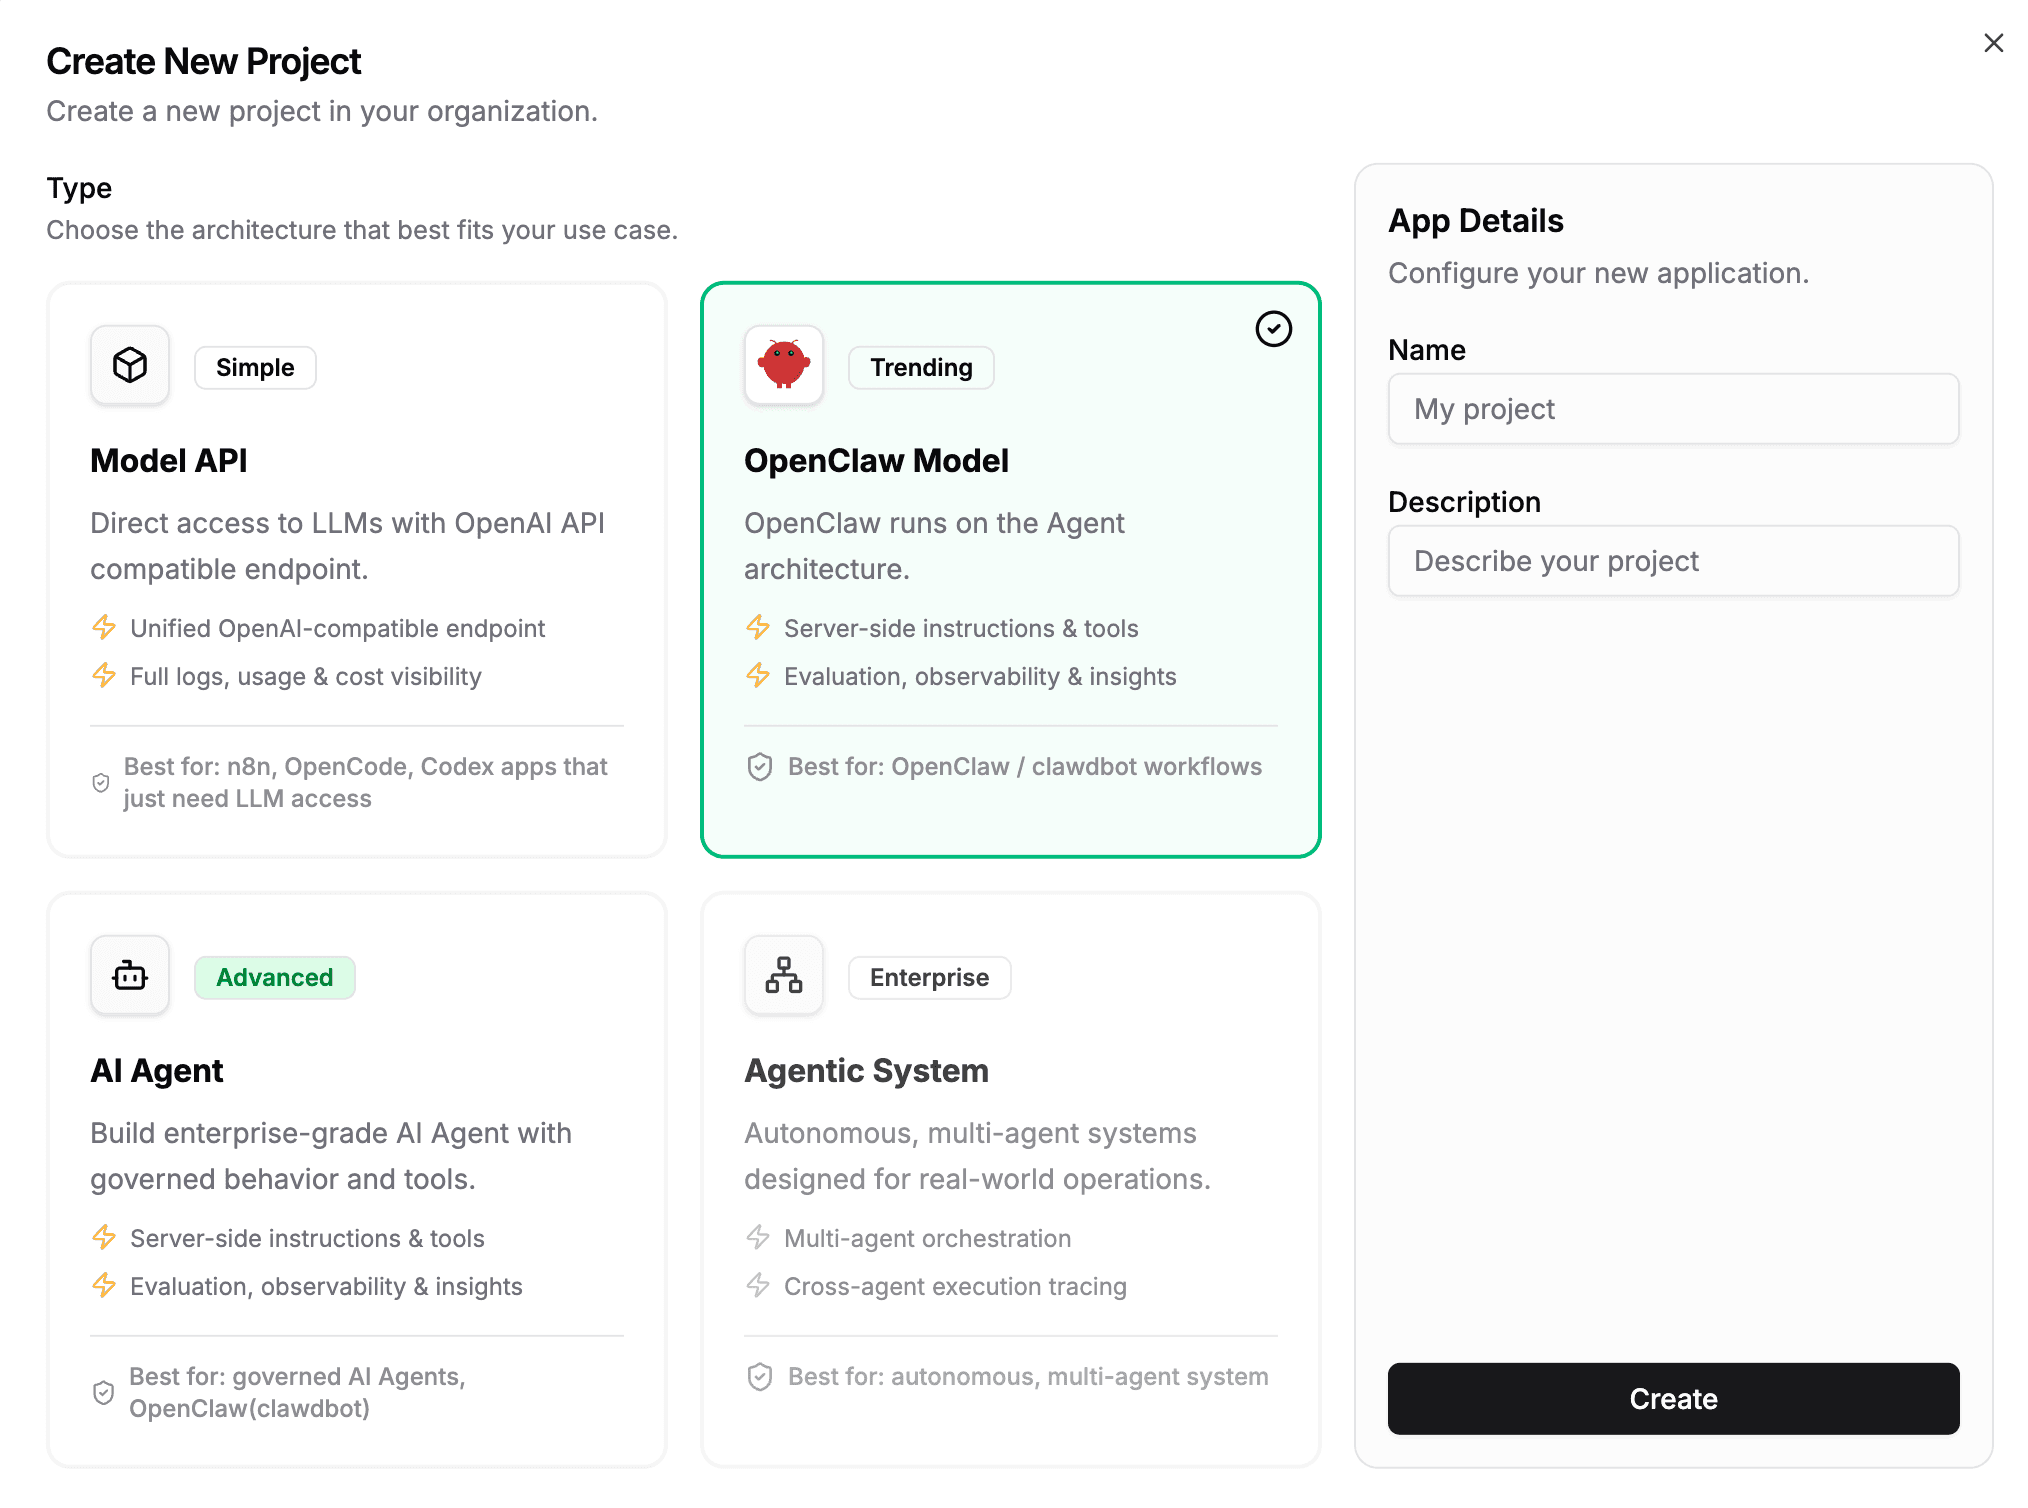
Task: Close the Create New Project dialog
Action: click(x=1993, y=42)
